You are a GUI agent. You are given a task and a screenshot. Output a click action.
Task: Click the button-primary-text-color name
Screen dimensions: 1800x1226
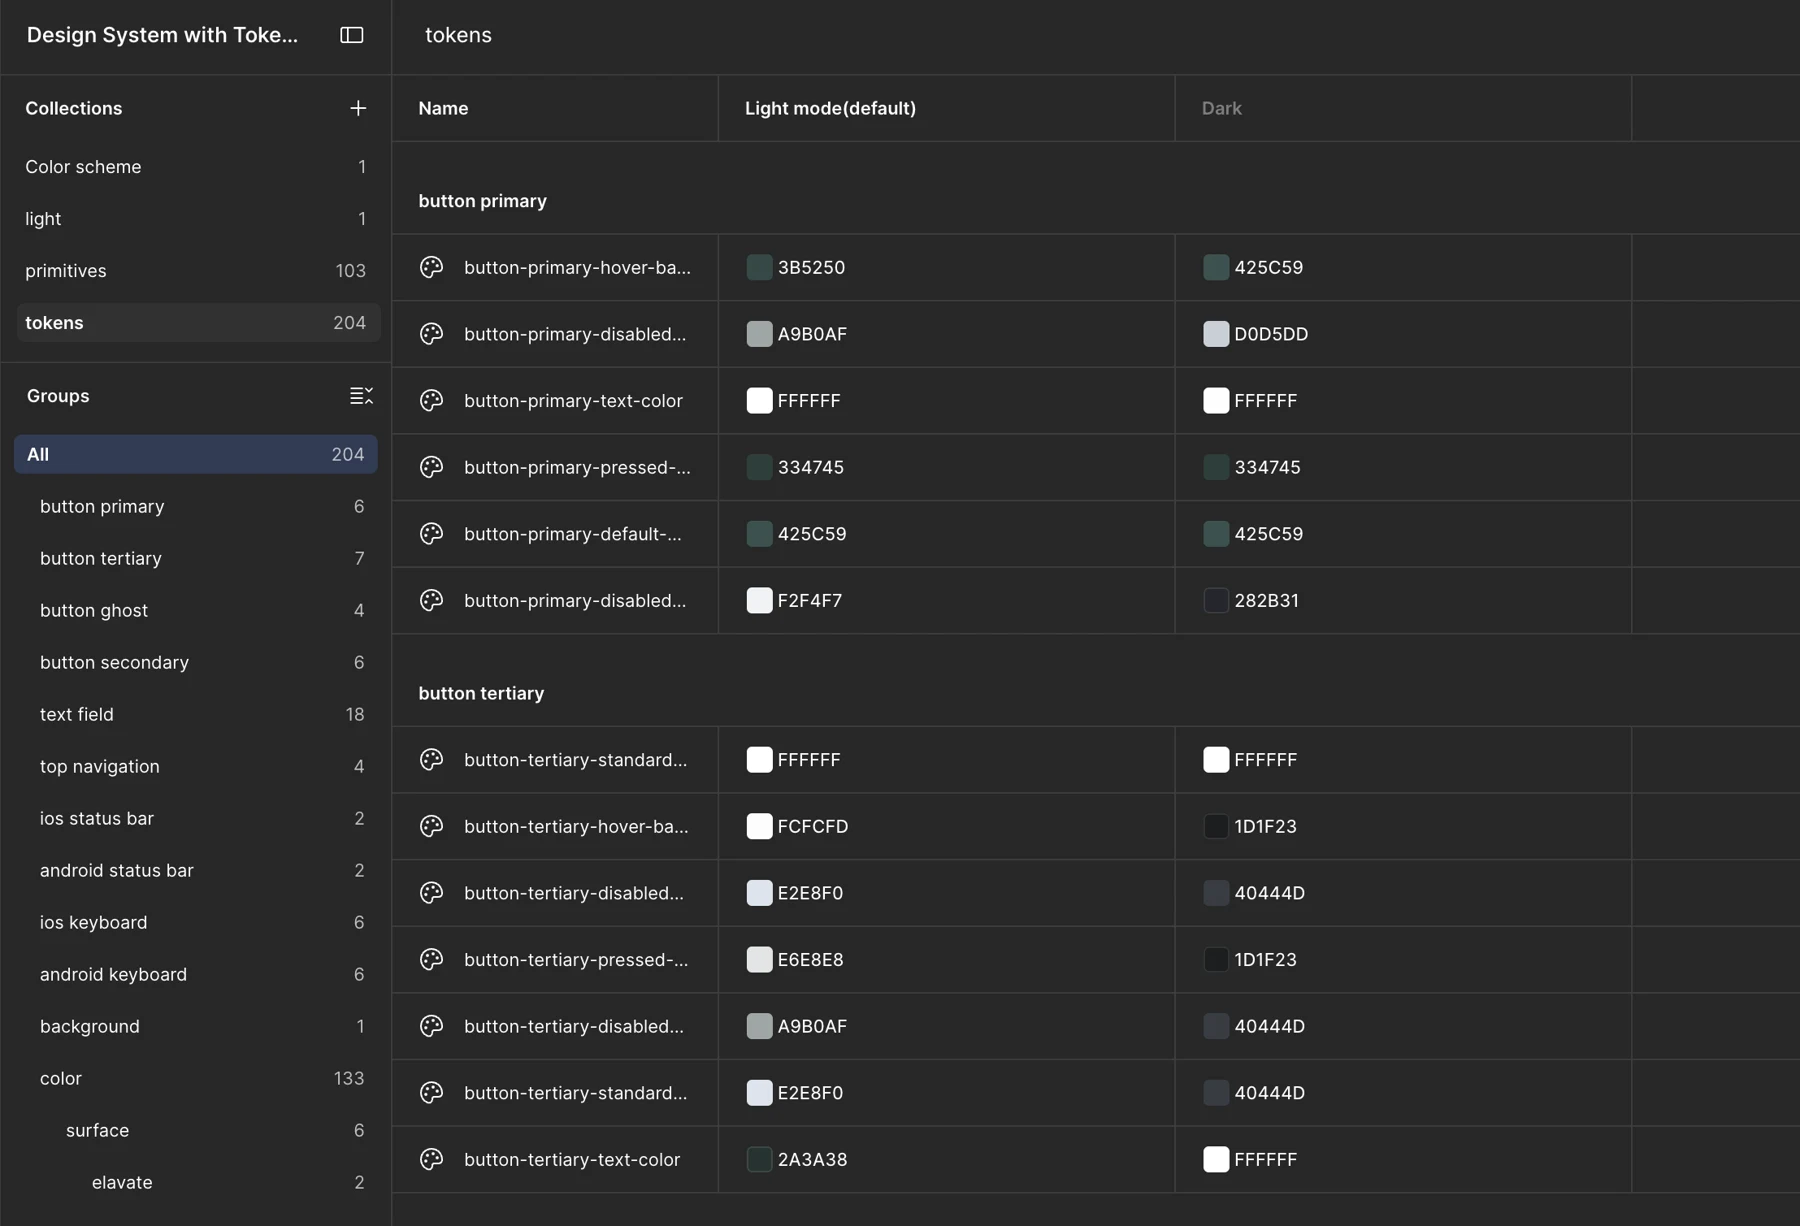pos(573,400)
